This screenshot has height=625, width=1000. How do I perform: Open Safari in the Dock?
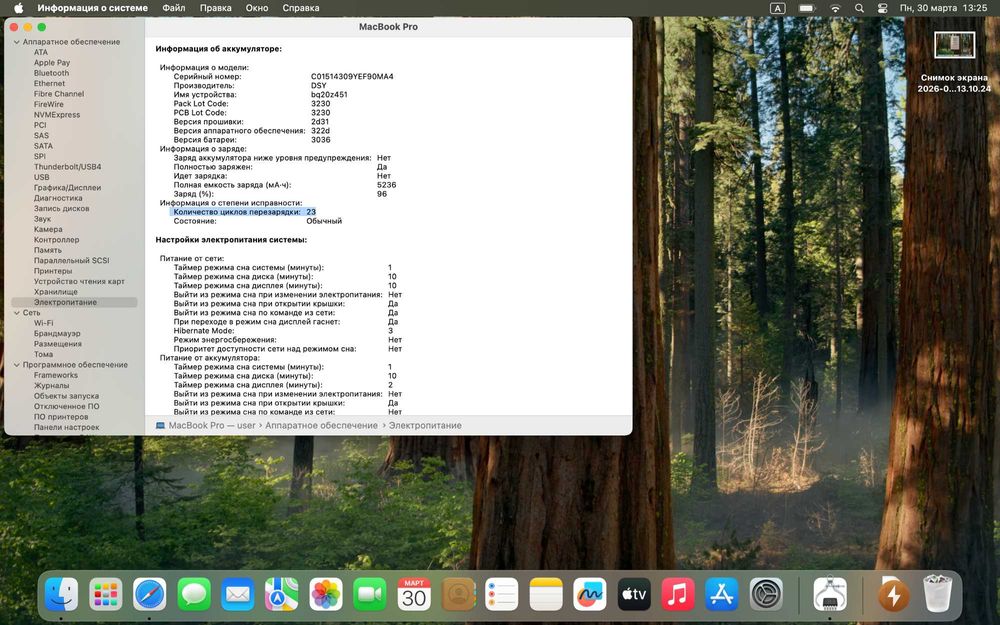point(150,594)
